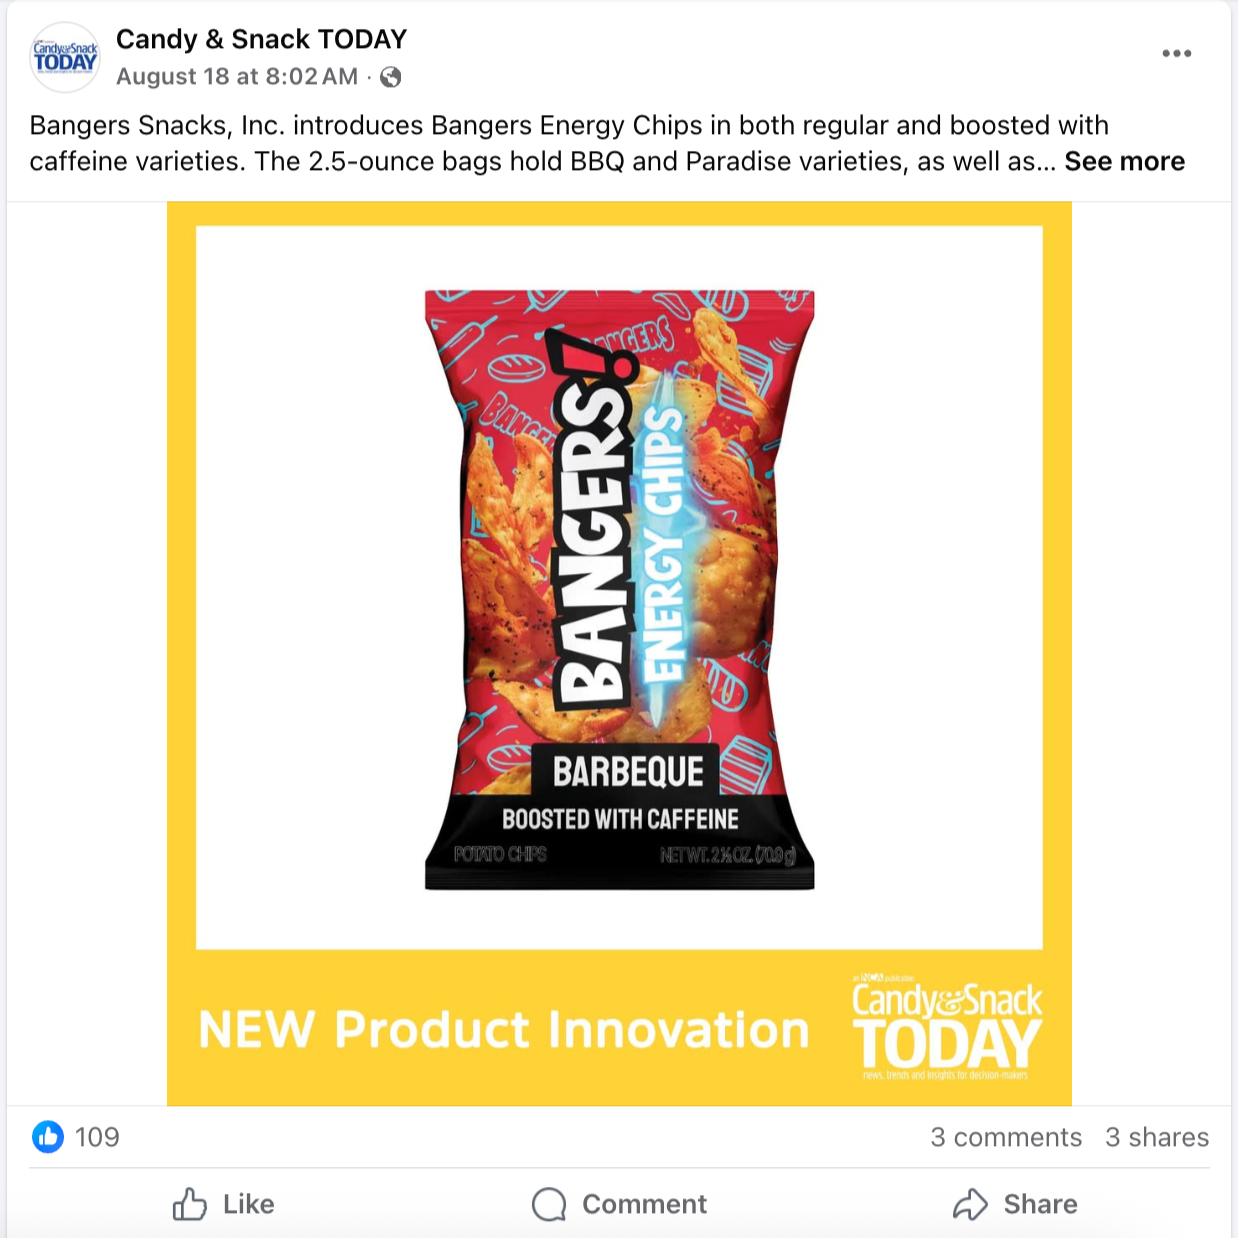View the 109 reactions count
The image size is (1238, 1238).
(x=97, y=1137)
